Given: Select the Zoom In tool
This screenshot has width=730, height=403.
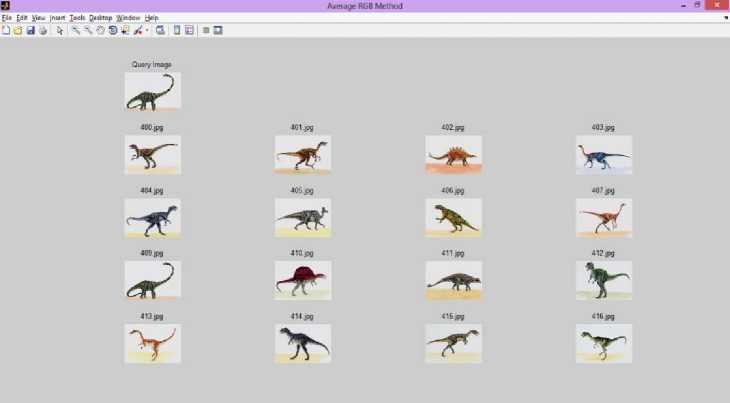Looking at the screenshot, I should pos(76,30).
